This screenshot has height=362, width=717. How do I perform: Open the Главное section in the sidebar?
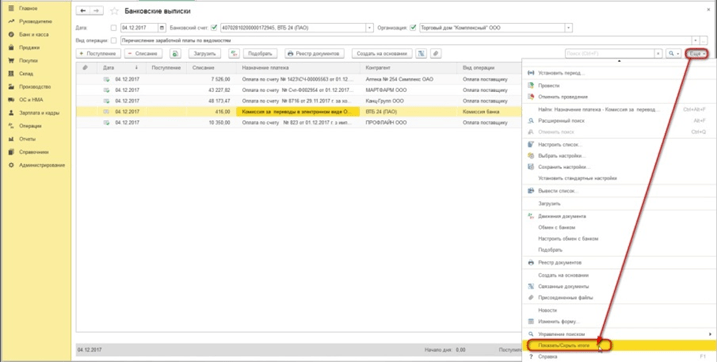[x=28, y=8]
